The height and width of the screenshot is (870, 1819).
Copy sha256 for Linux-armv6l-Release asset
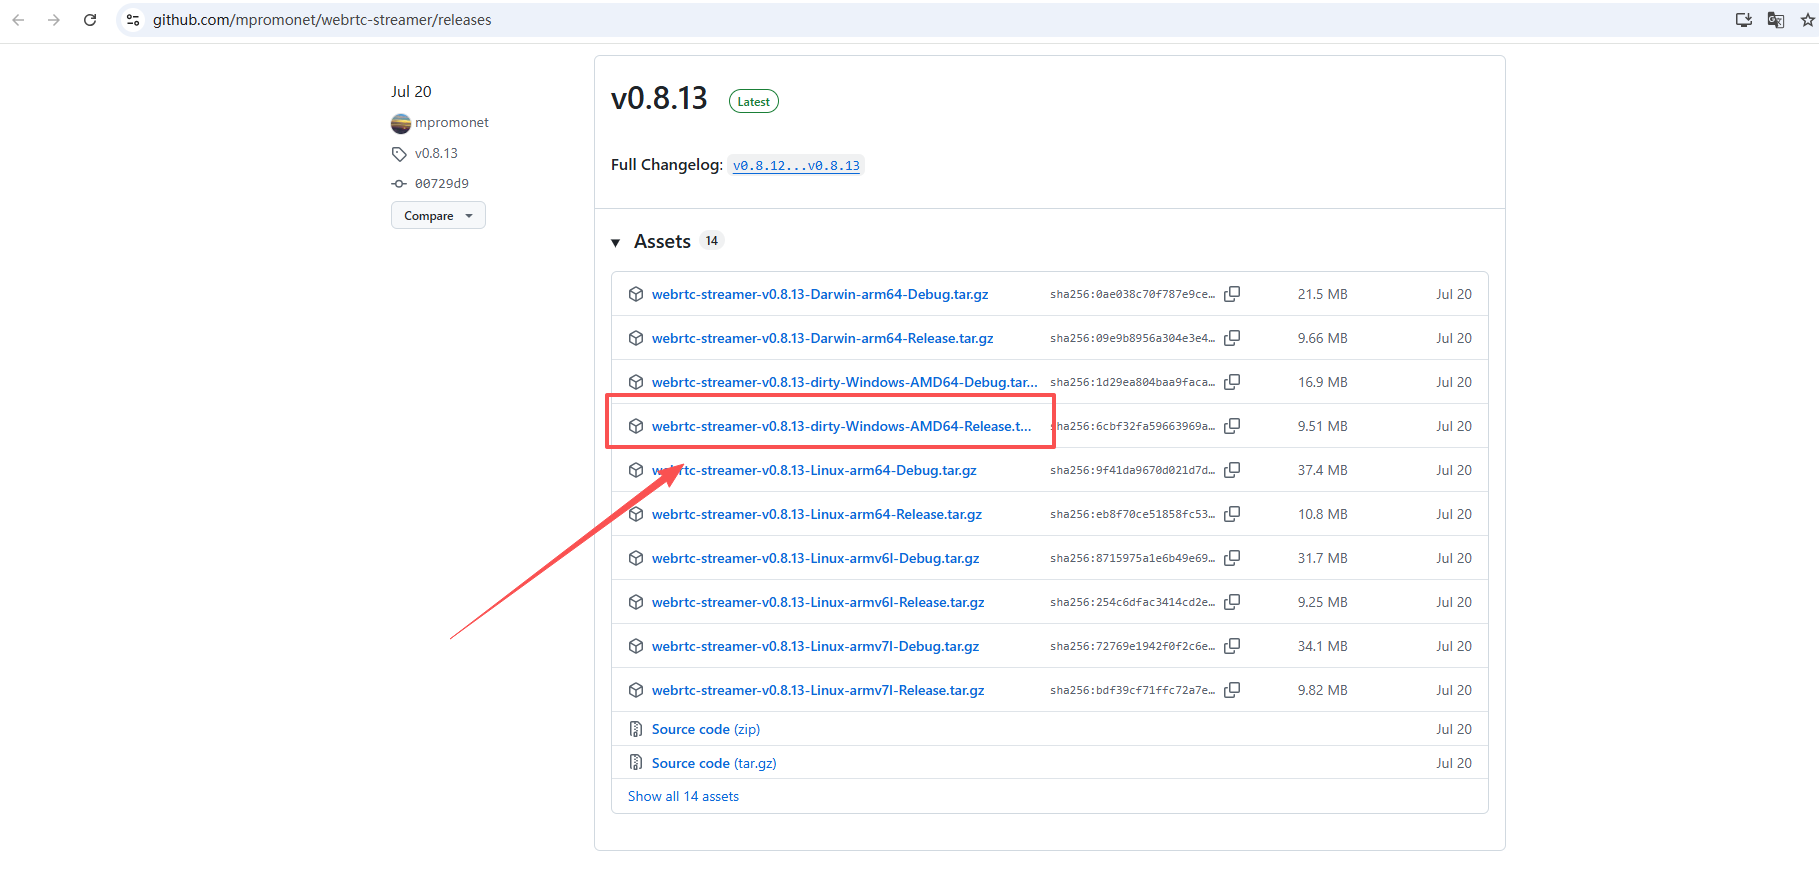(1232, 602)
